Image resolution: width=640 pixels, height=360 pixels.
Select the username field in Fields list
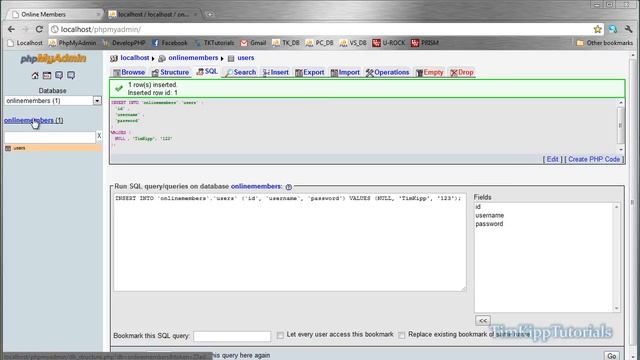click(489, 215)
